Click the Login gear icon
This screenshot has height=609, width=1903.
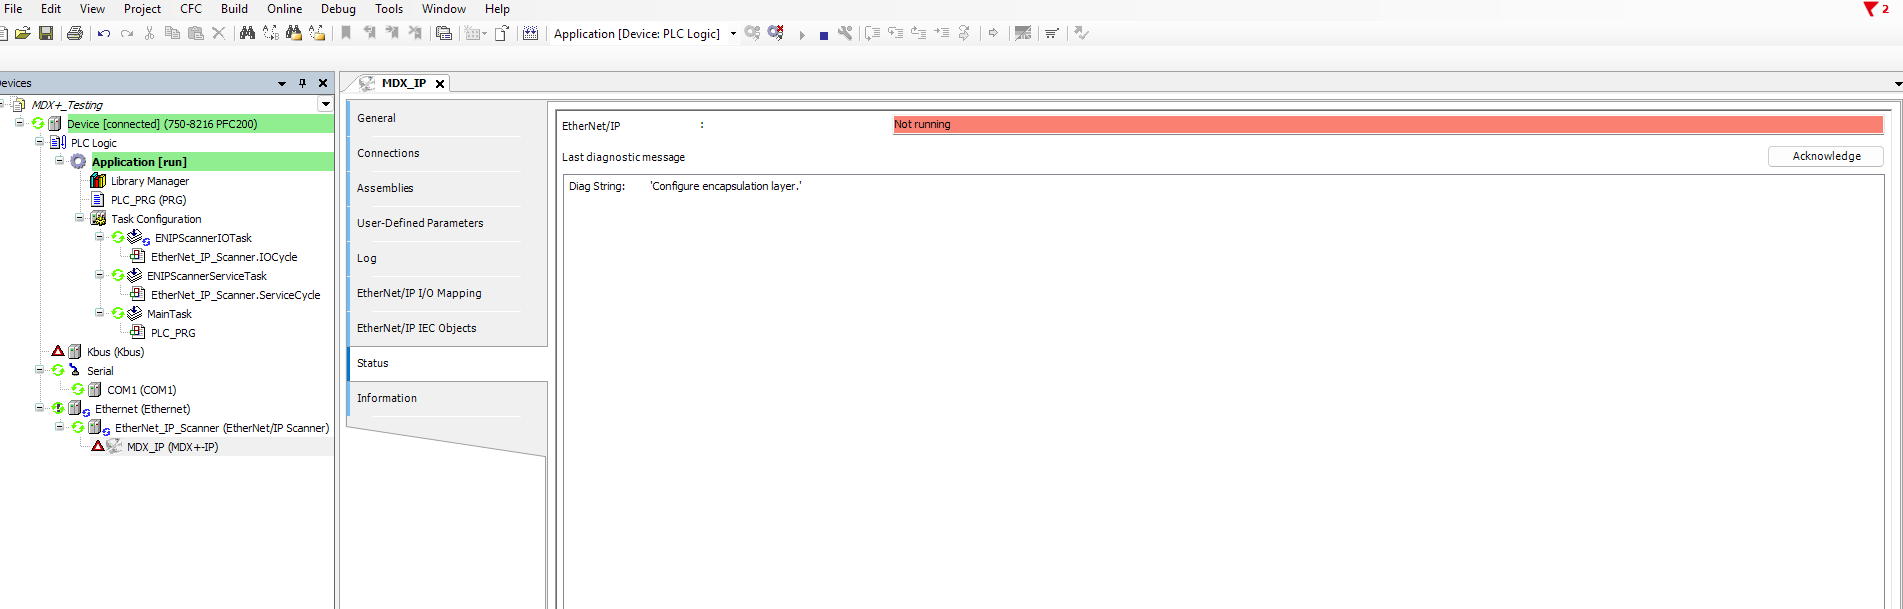pos(752,33)
